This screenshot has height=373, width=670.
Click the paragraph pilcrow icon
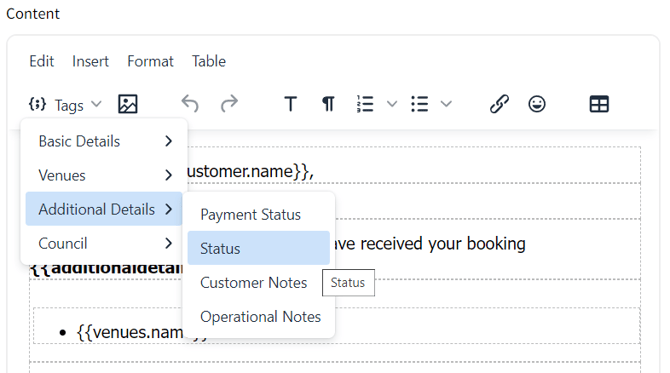coord(328,104)
